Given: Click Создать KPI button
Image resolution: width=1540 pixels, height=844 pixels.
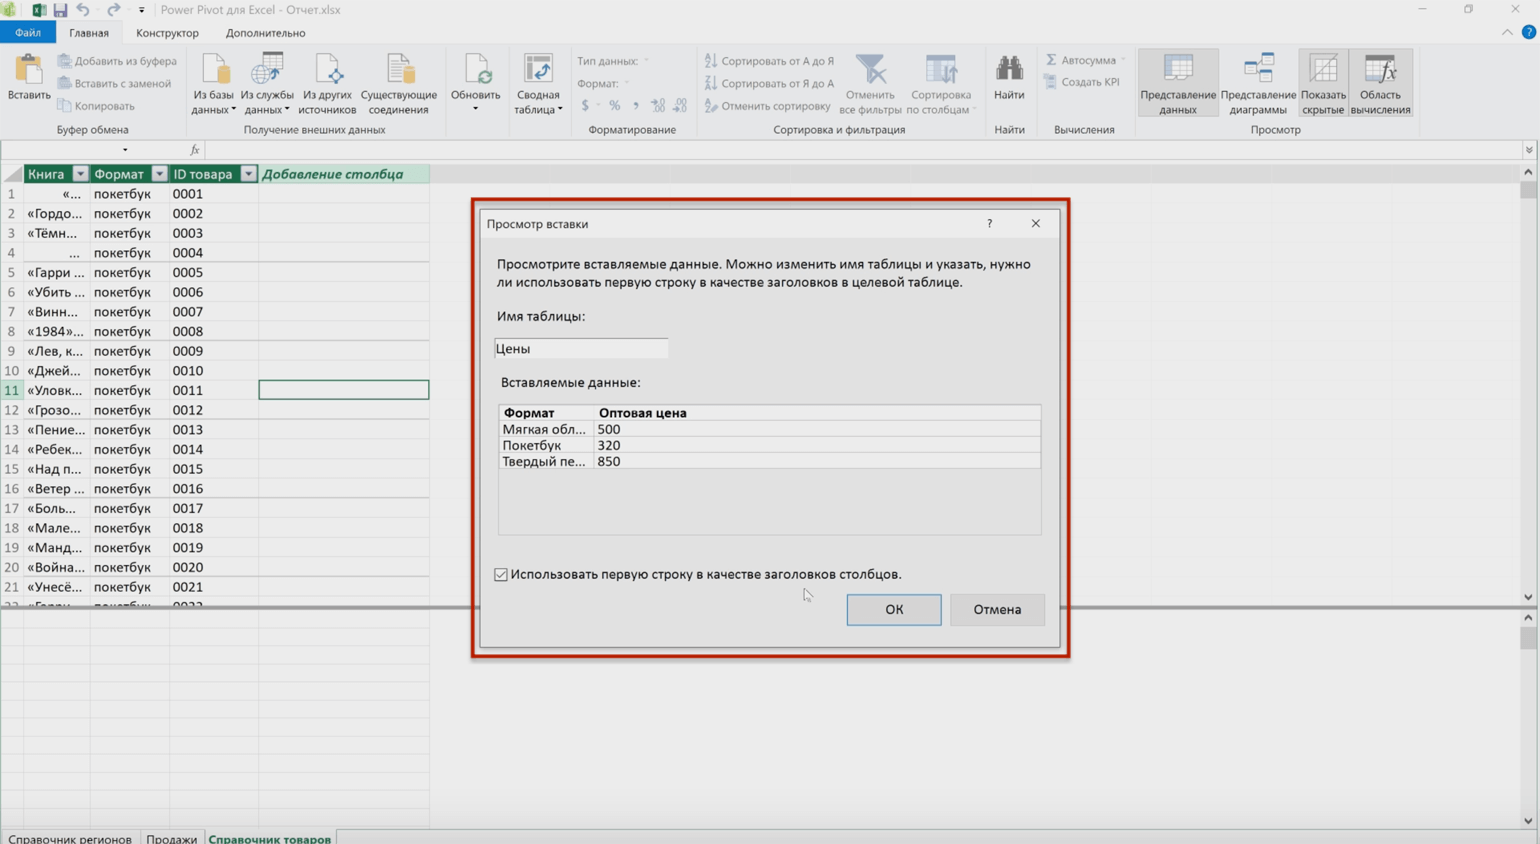Looking at the screenshot, I should tap(1082, 83).
